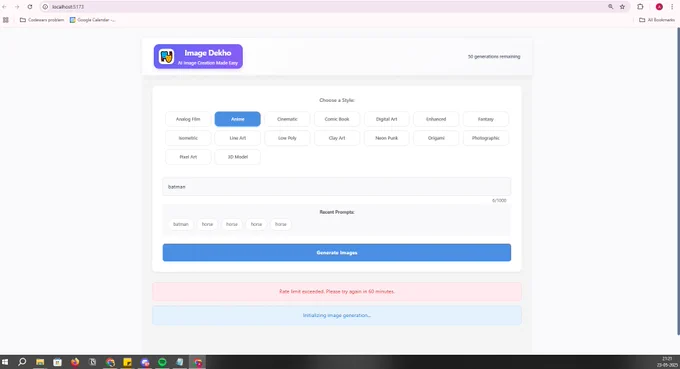Switch to the Neon Punk style

386,138
